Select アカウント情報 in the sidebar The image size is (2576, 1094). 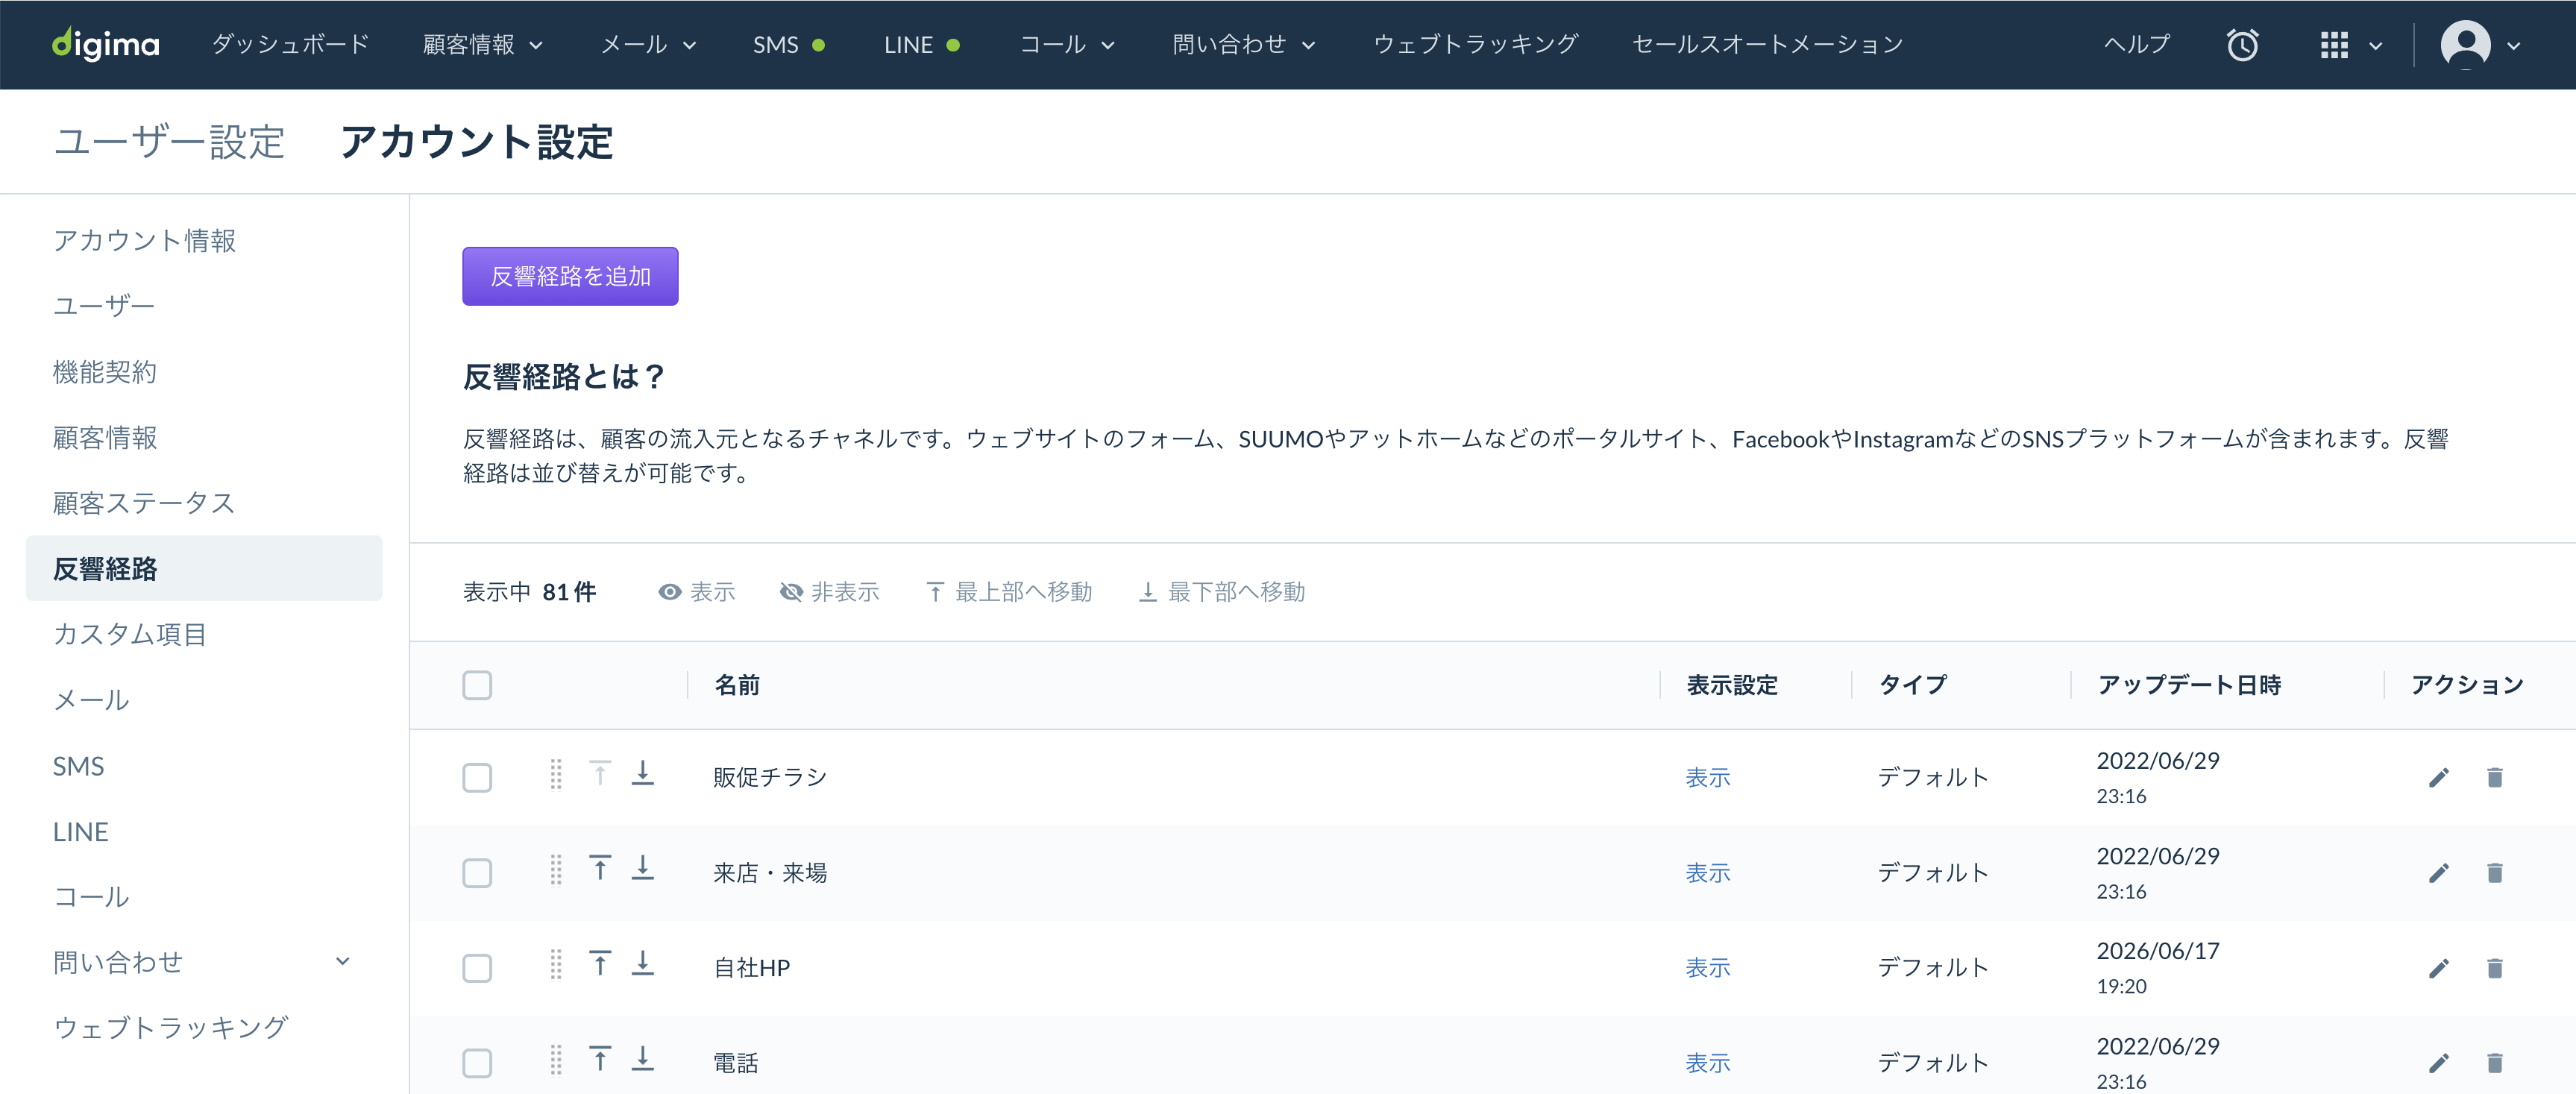(x=144, y=241)
